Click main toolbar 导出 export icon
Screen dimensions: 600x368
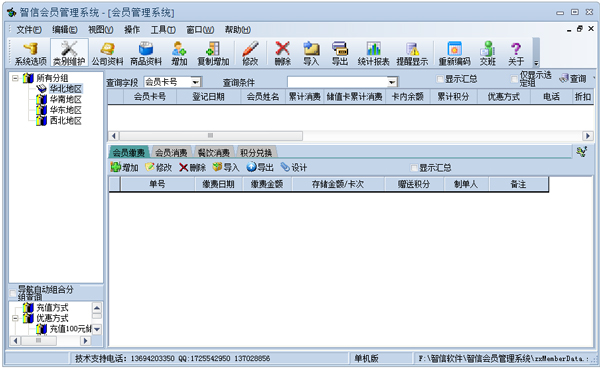click(x=340, y=53)
